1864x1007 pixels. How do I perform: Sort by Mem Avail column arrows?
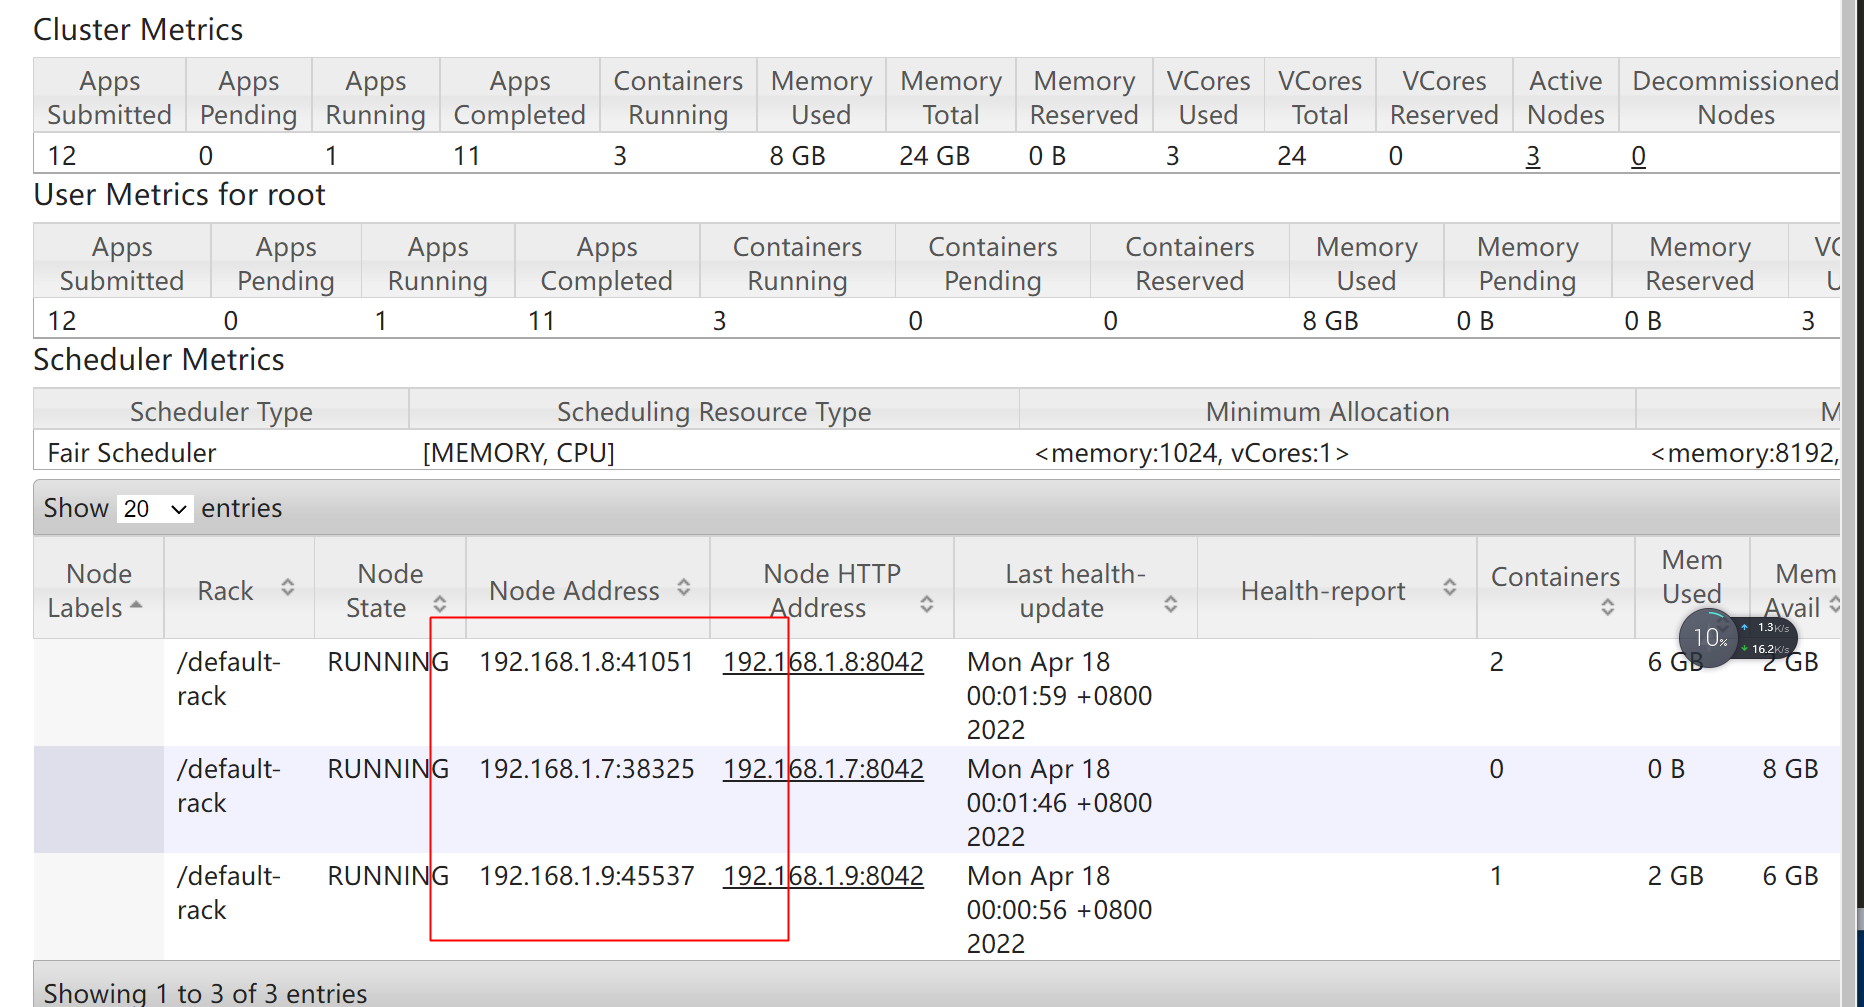pos(1834,604)
